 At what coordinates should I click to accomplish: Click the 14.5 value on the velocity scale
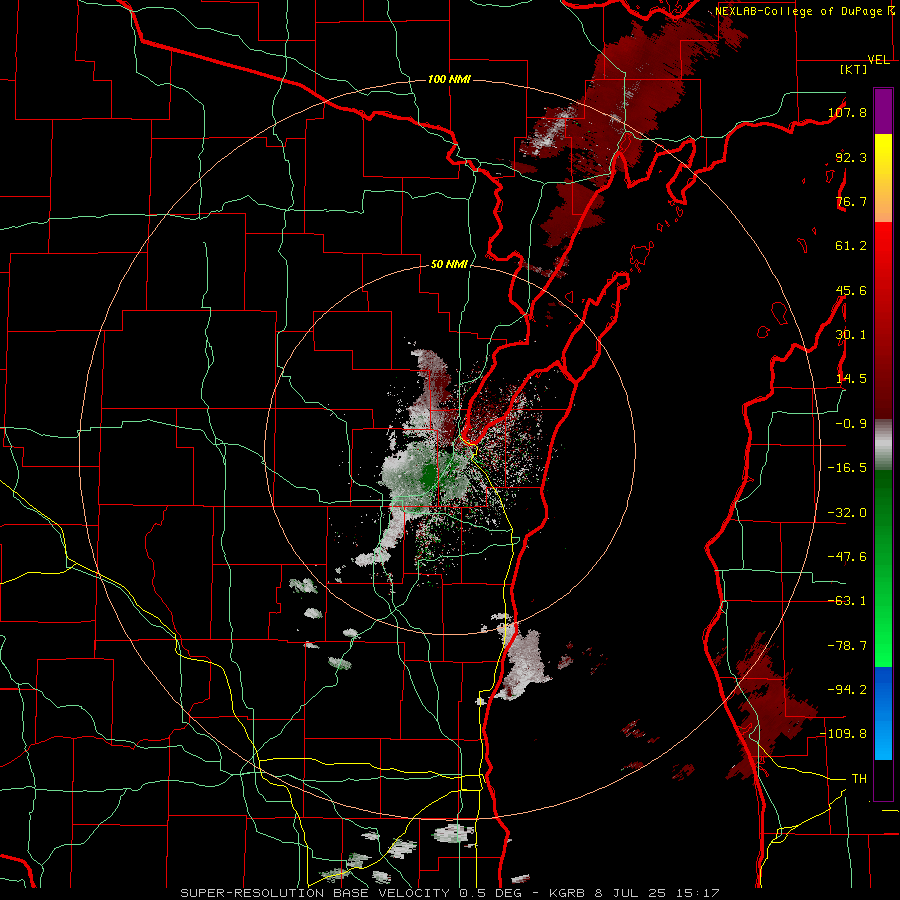[851, 379]
